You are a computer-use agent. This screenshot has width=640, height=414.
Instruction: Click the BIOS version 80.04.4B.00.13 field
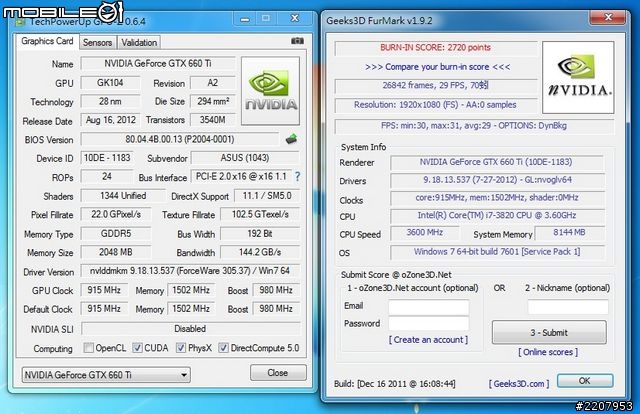(x=180, y=139)
